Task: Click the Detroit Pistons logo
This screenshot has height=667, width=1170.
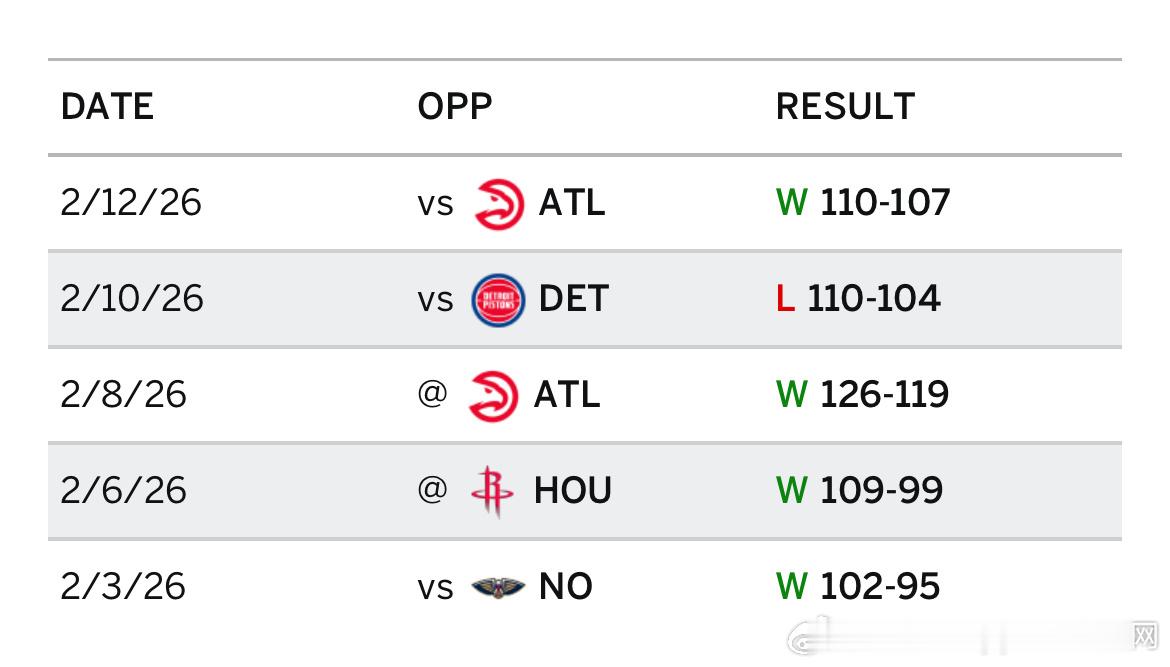Action: [498, 300]
